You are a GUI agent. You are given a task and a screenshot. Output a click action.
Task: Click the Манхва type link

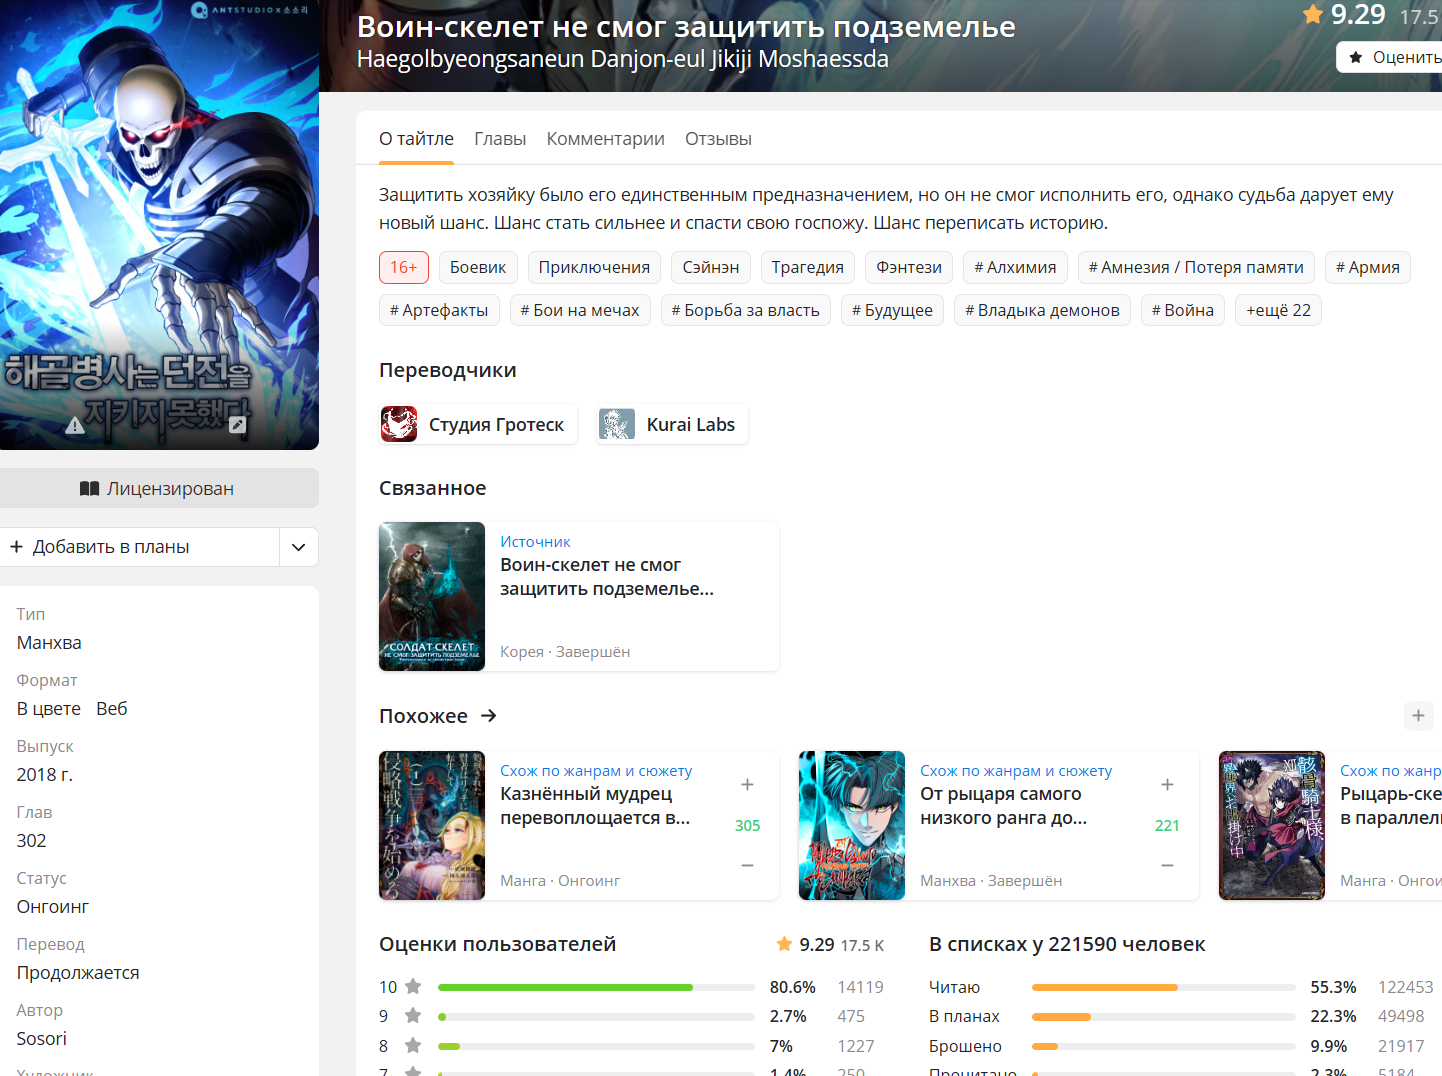(49, 643)
